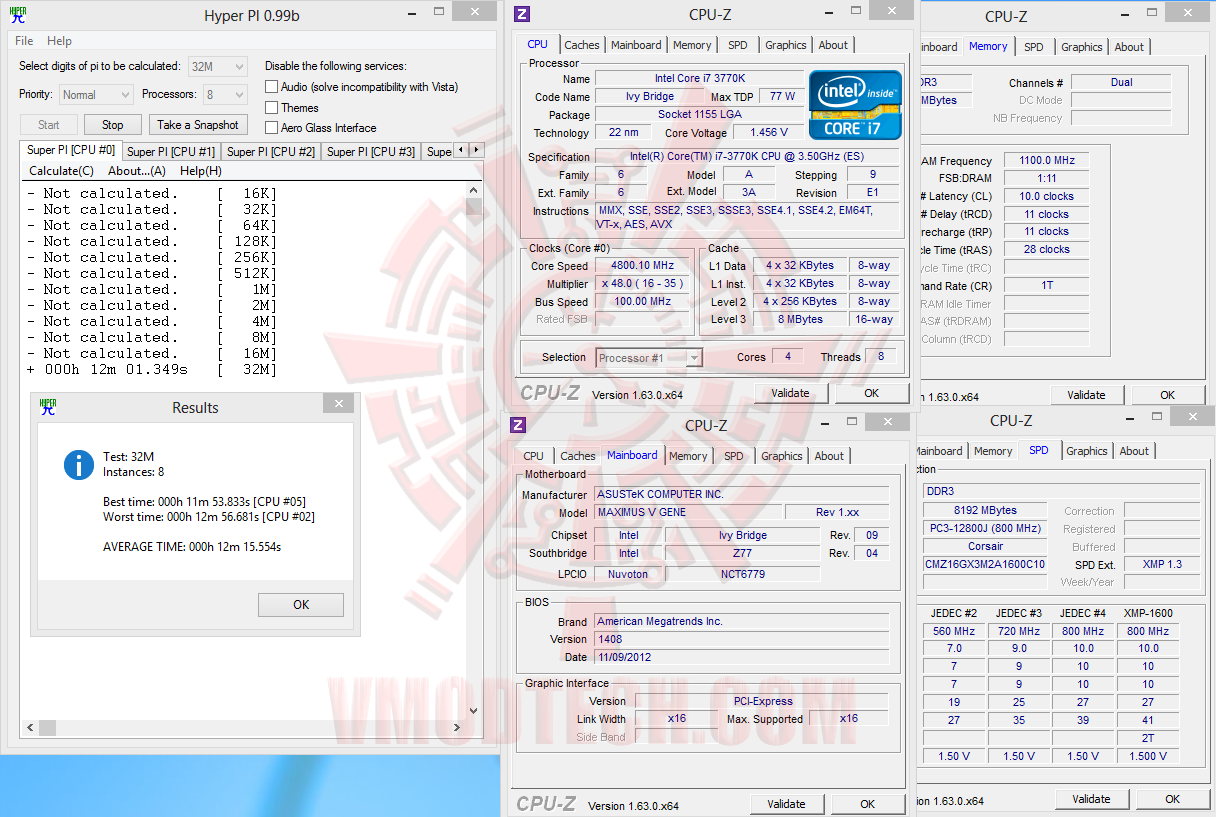Click the Model MAXIMUS V GENE field
Screen dimensions: 1216x817
[688, 512]
